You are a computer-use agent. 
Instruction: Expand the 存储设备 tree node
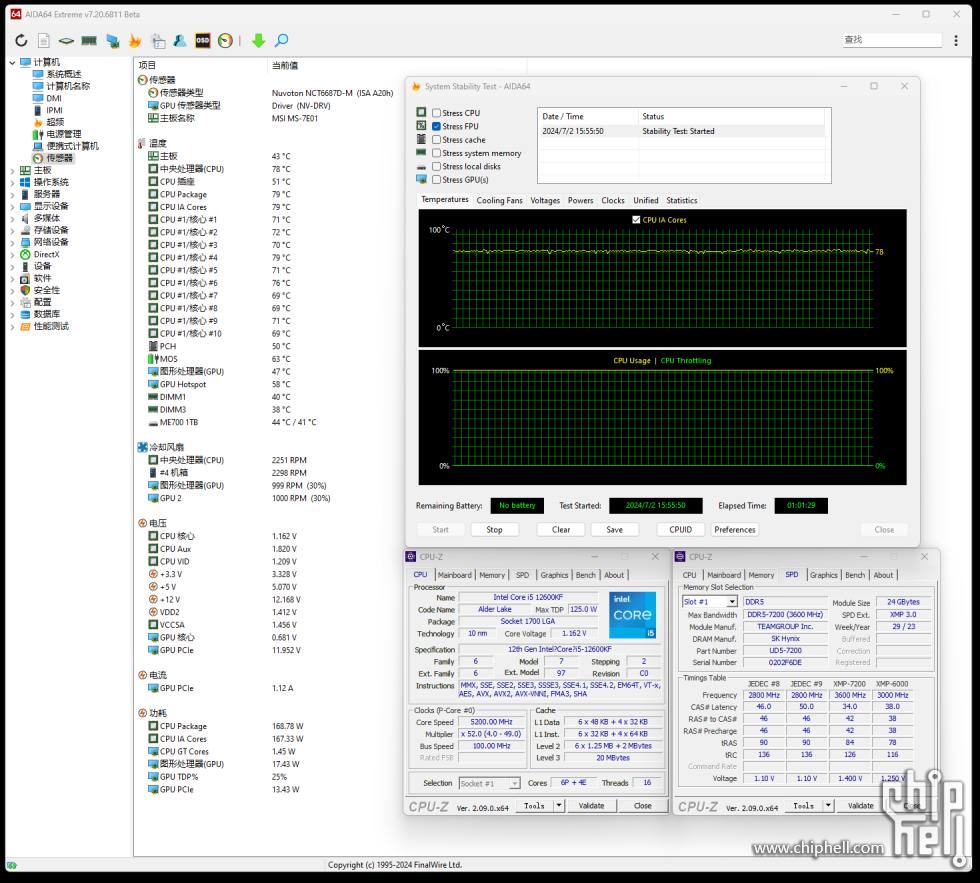pyautogui.click(x=12, y=231)
